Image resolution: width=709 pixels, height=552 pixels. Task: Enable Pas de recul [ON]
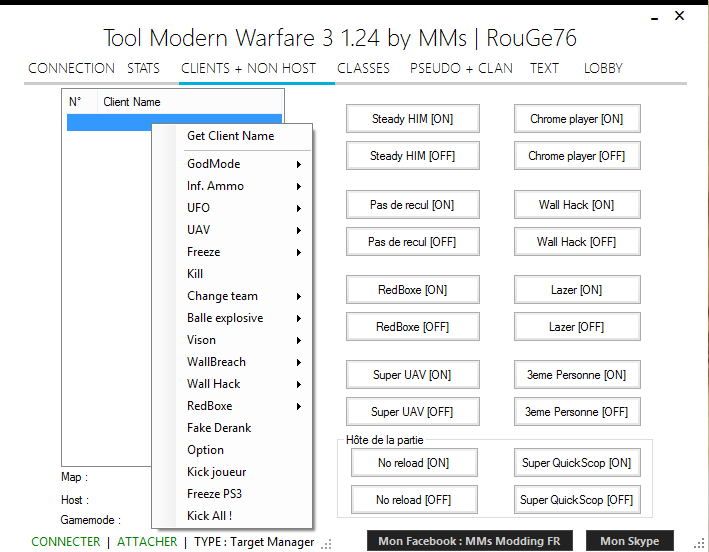coord(412,205)
